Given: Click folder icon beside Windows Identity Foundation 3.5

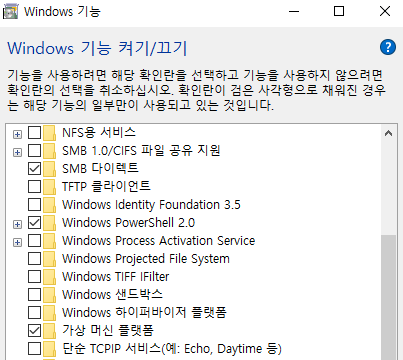Looking at the screenshot, I should click(49, 205).
